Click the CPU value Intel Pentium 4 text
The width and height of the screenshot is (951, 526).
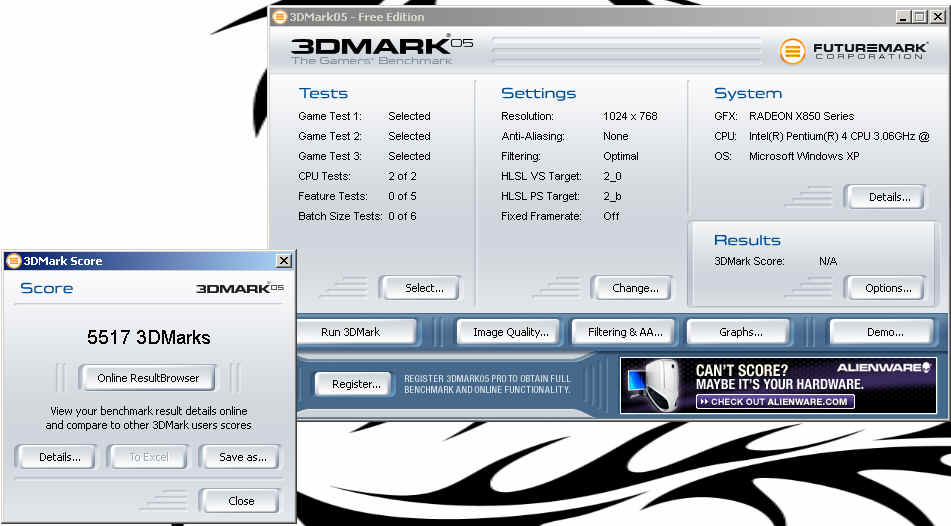839,136
